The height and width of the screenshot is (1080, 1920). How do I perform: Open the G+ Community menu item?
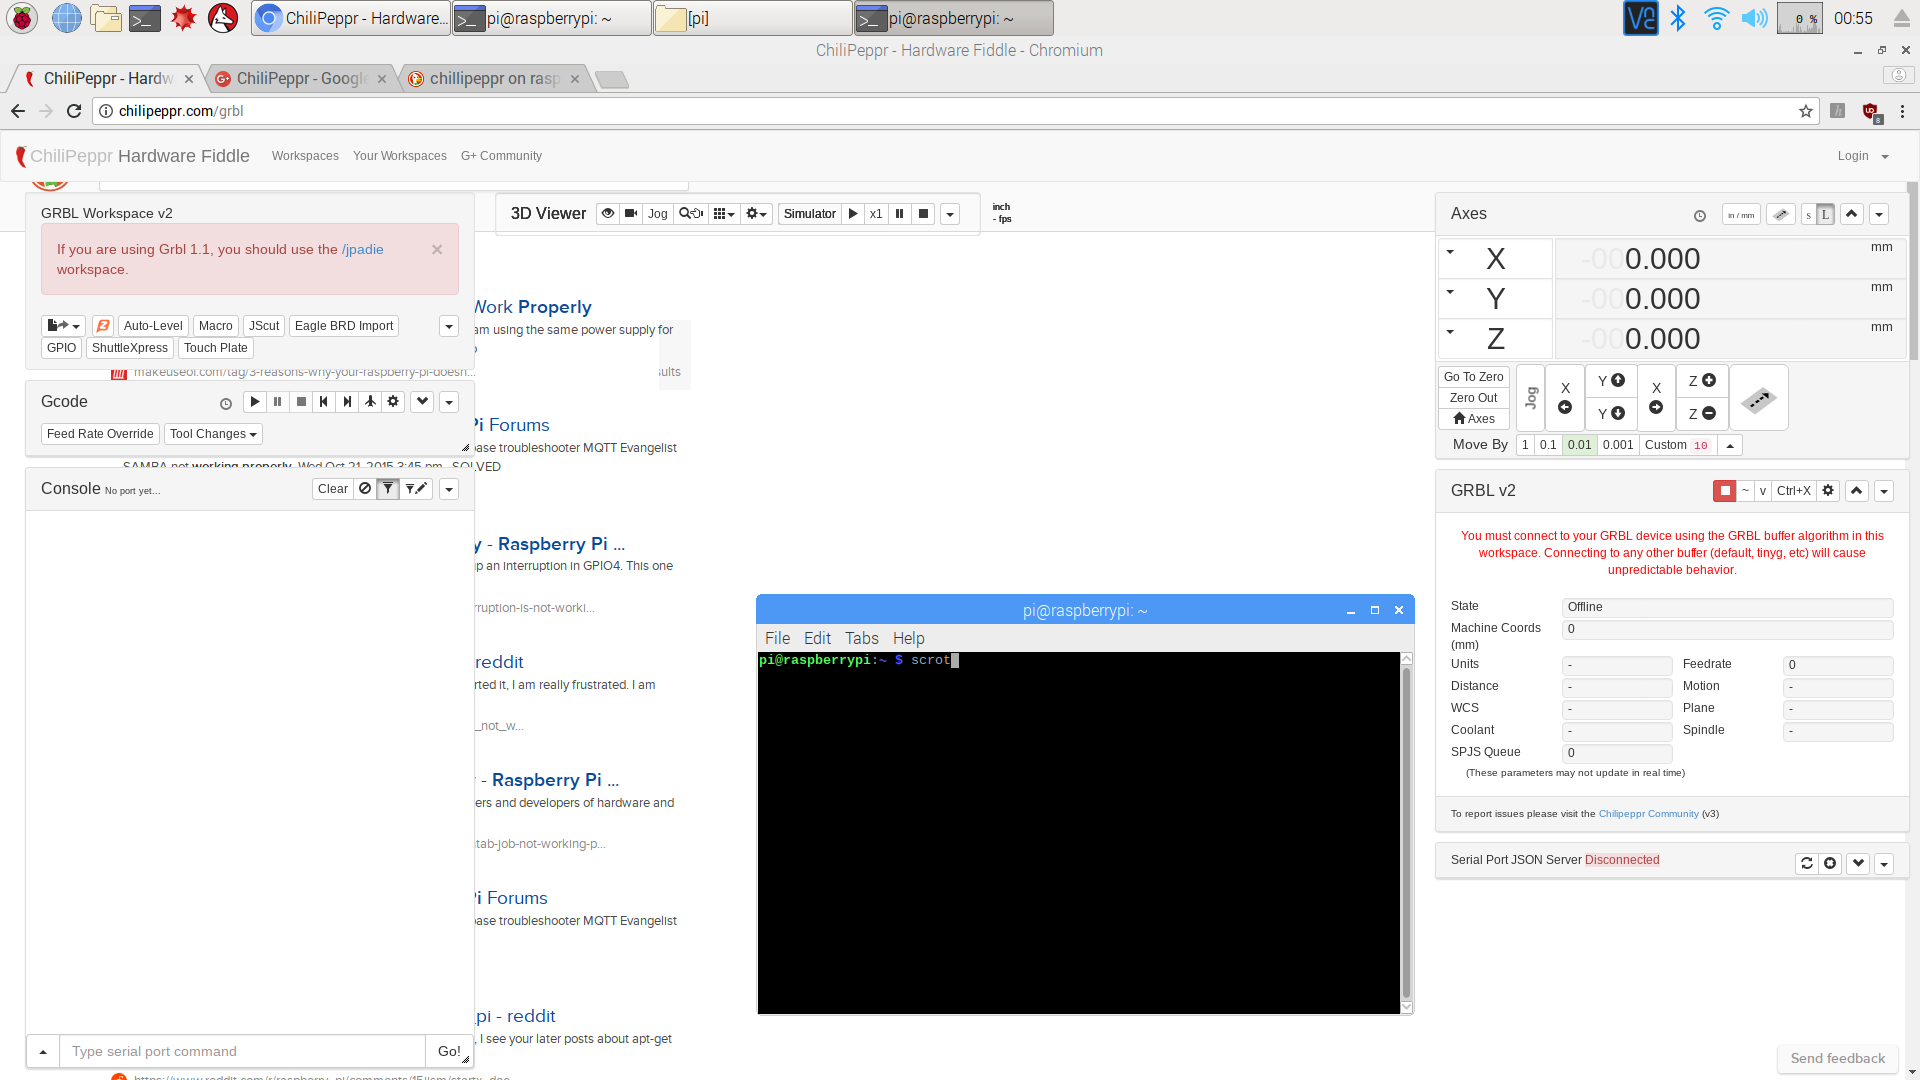click(x=501, y=156)
